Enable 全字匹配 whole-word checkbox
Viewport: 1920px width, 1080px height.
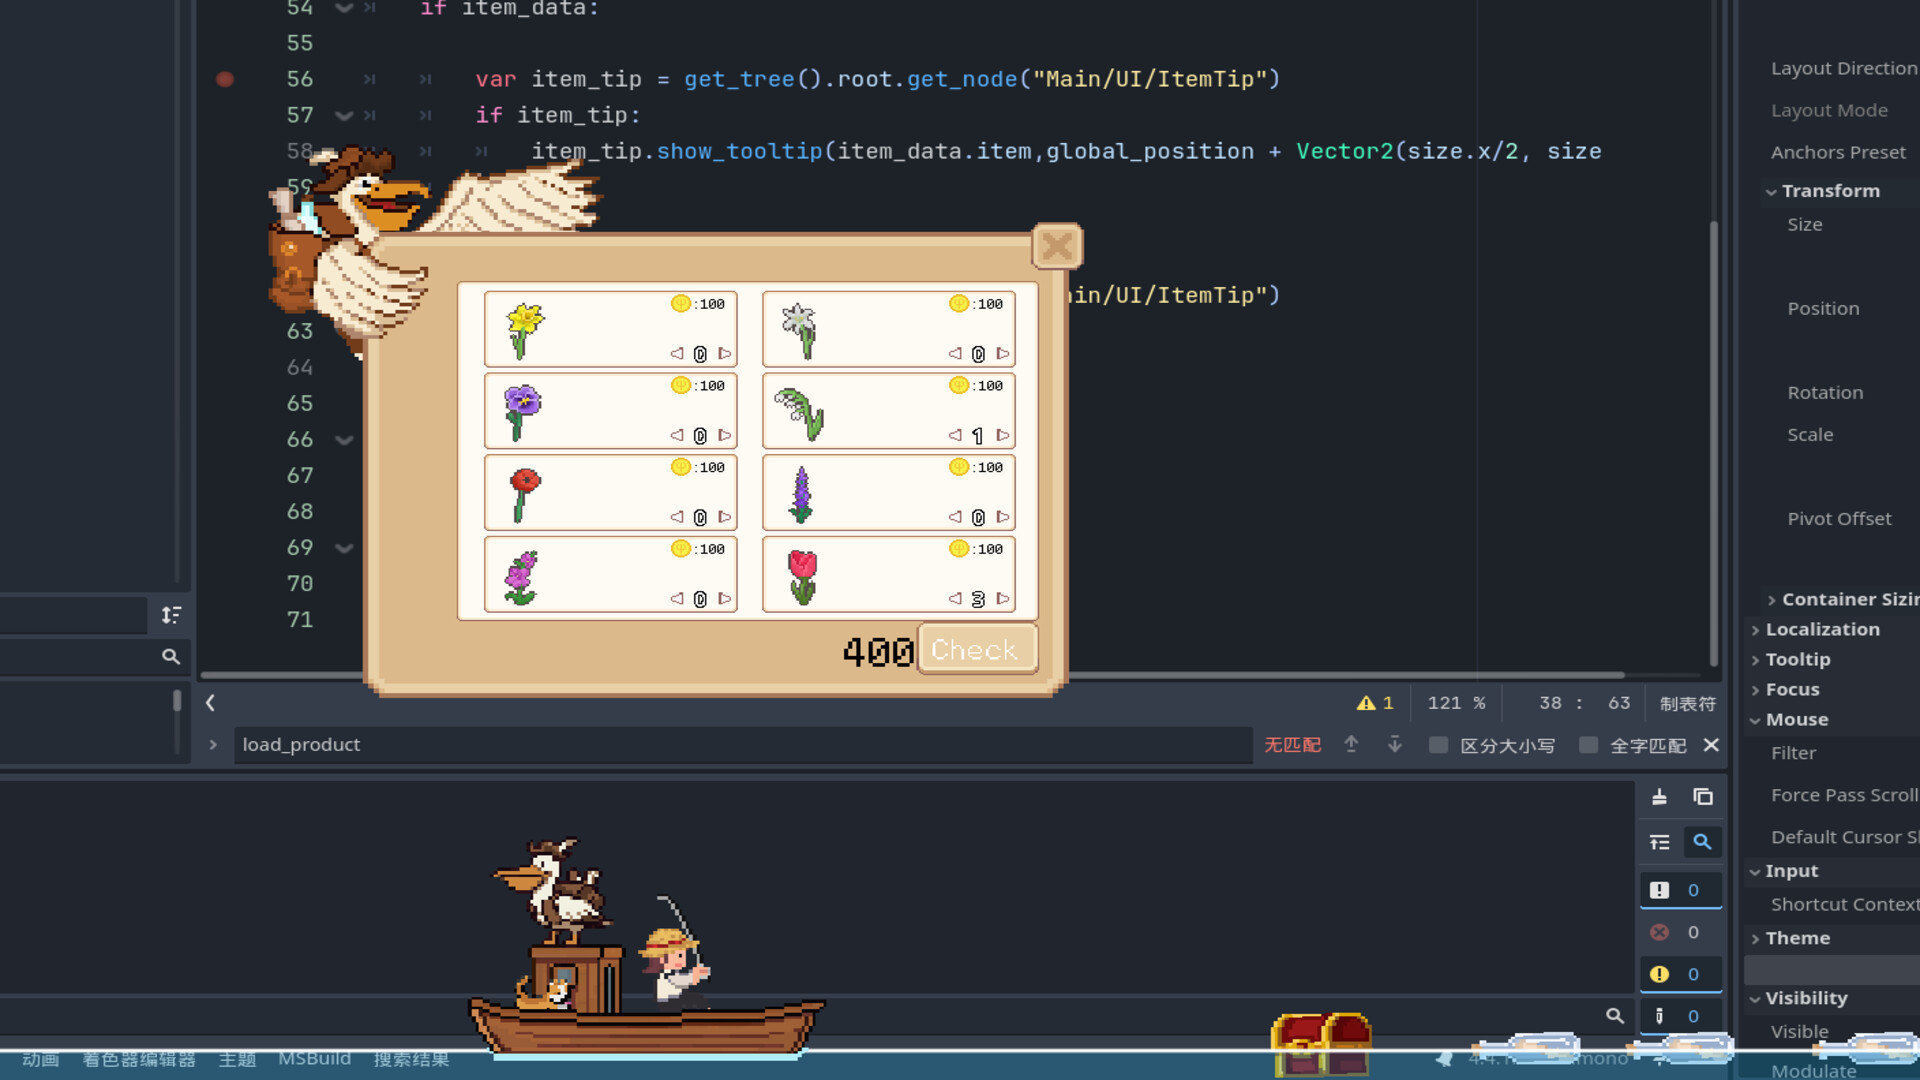[x=1588, y=745]
